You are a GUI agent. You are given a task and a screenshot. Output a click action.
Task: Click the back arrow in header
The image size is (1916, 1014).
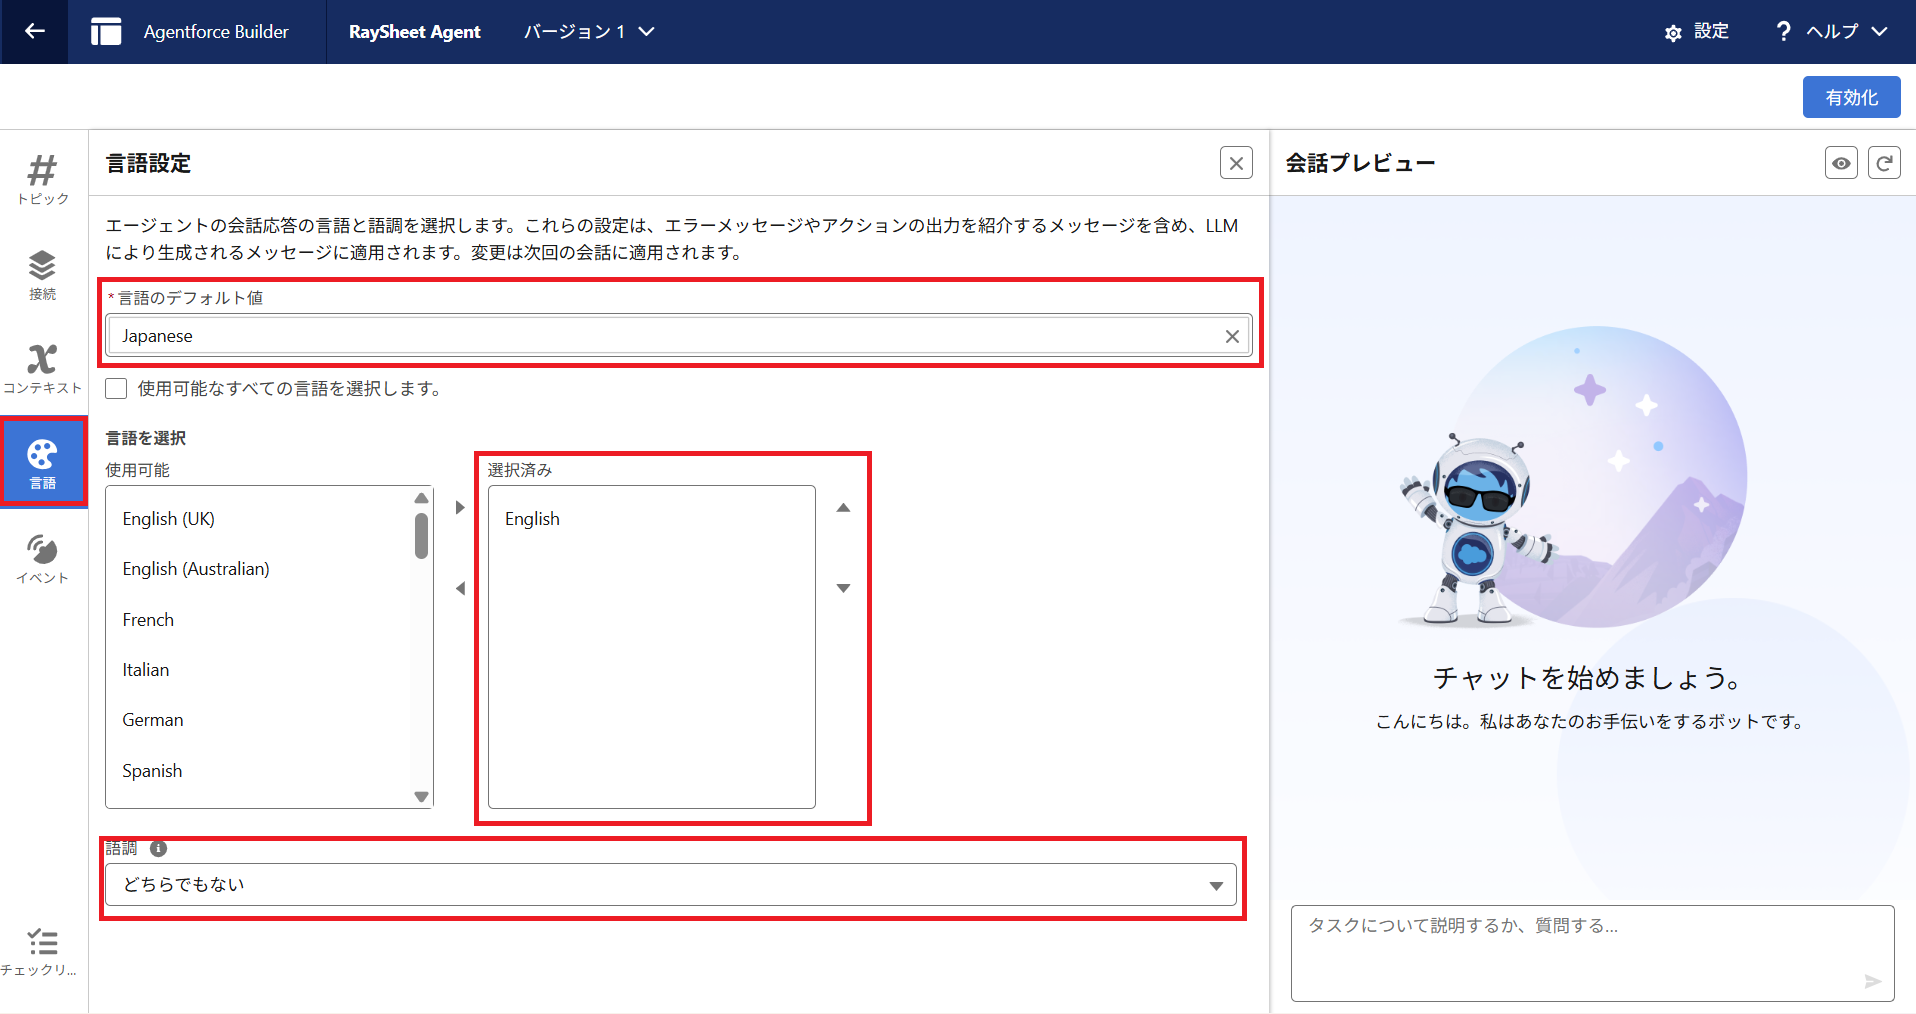coord(34,32)
